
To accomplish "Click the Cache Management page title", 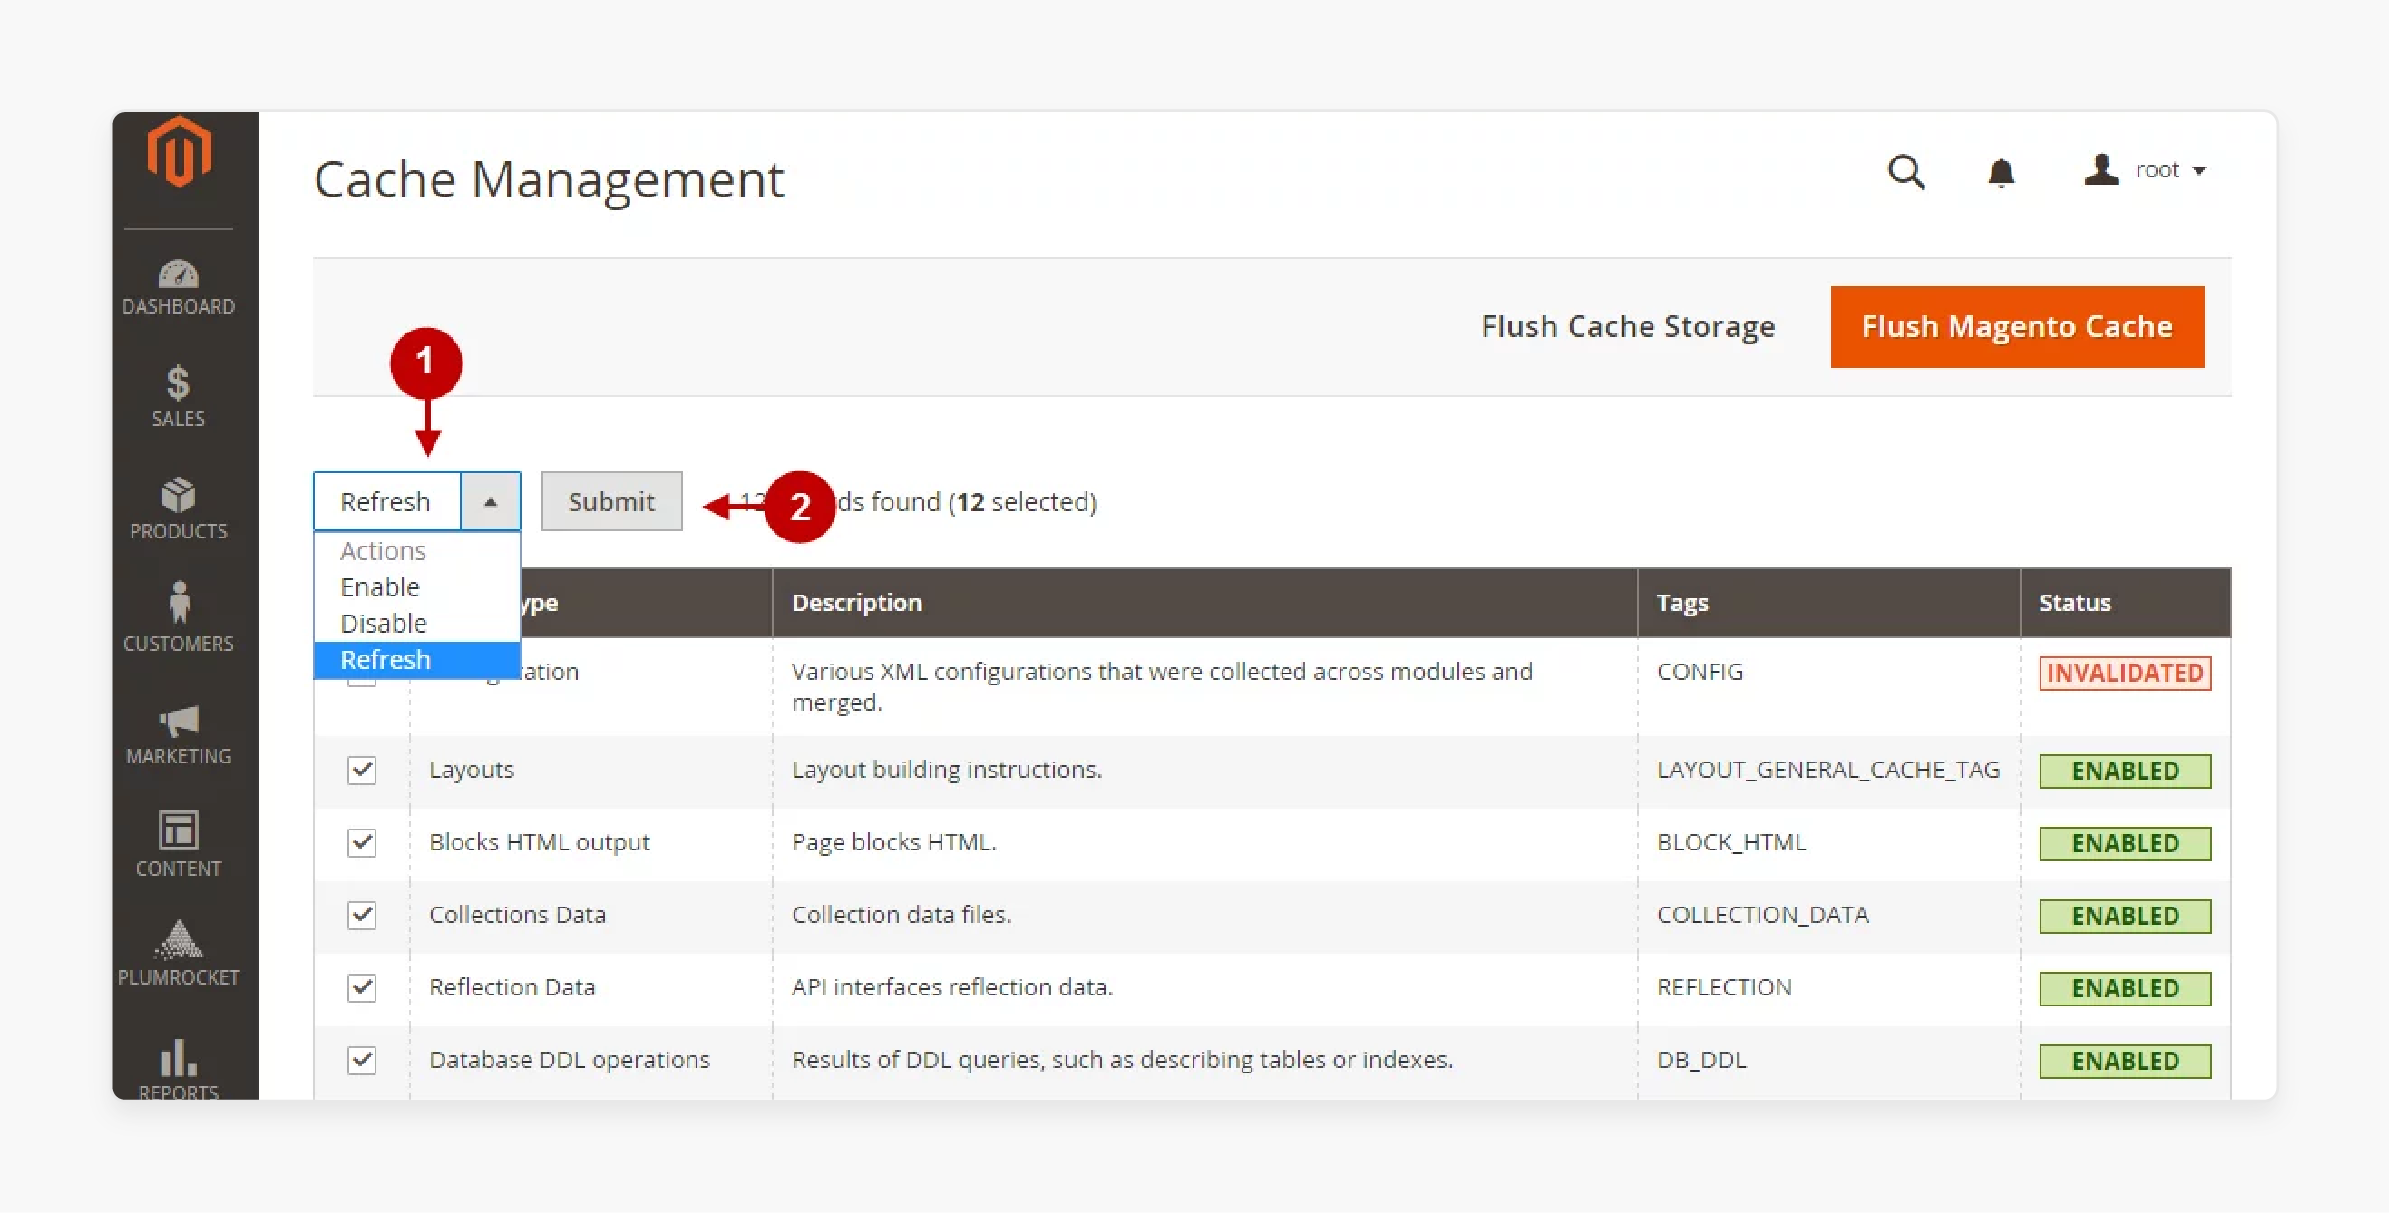I will coord(549,180).
